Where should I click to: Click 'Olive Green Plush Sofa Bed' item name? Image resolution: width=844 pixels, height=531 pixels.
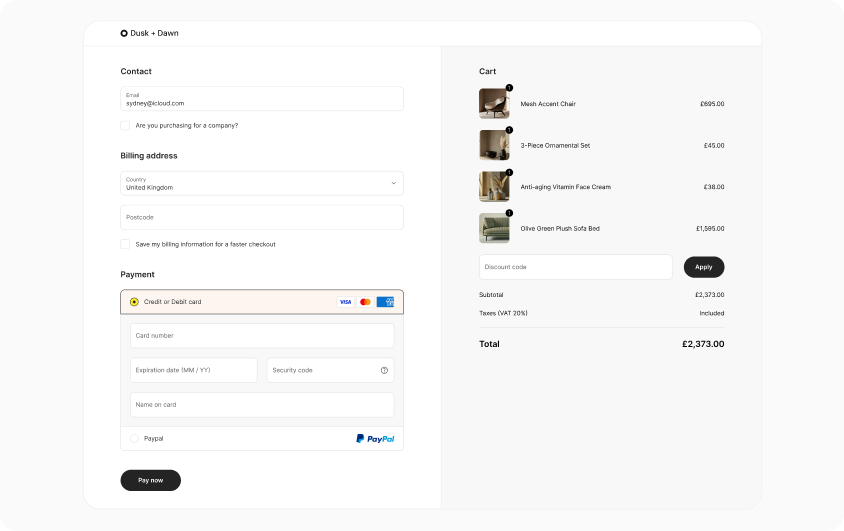point(560,229)
